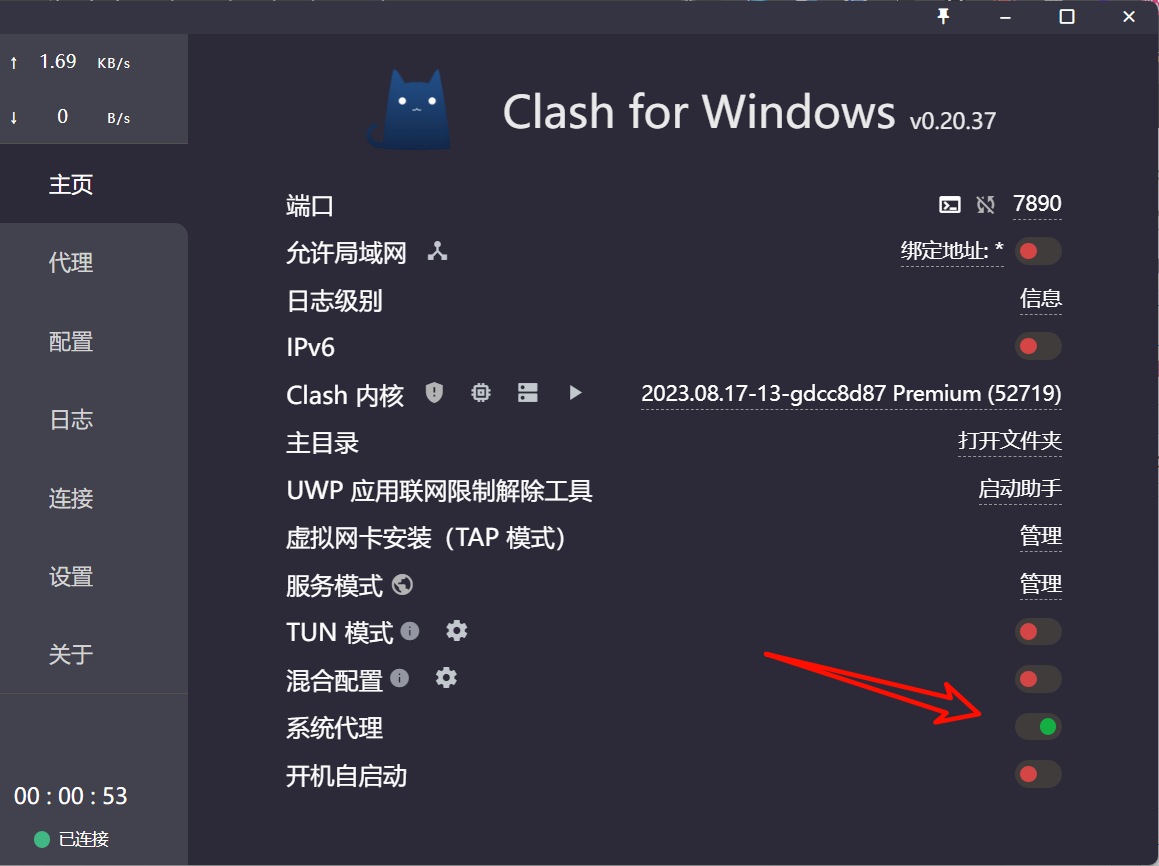Click the server icon beside Clash 内核

coord(528,393)
